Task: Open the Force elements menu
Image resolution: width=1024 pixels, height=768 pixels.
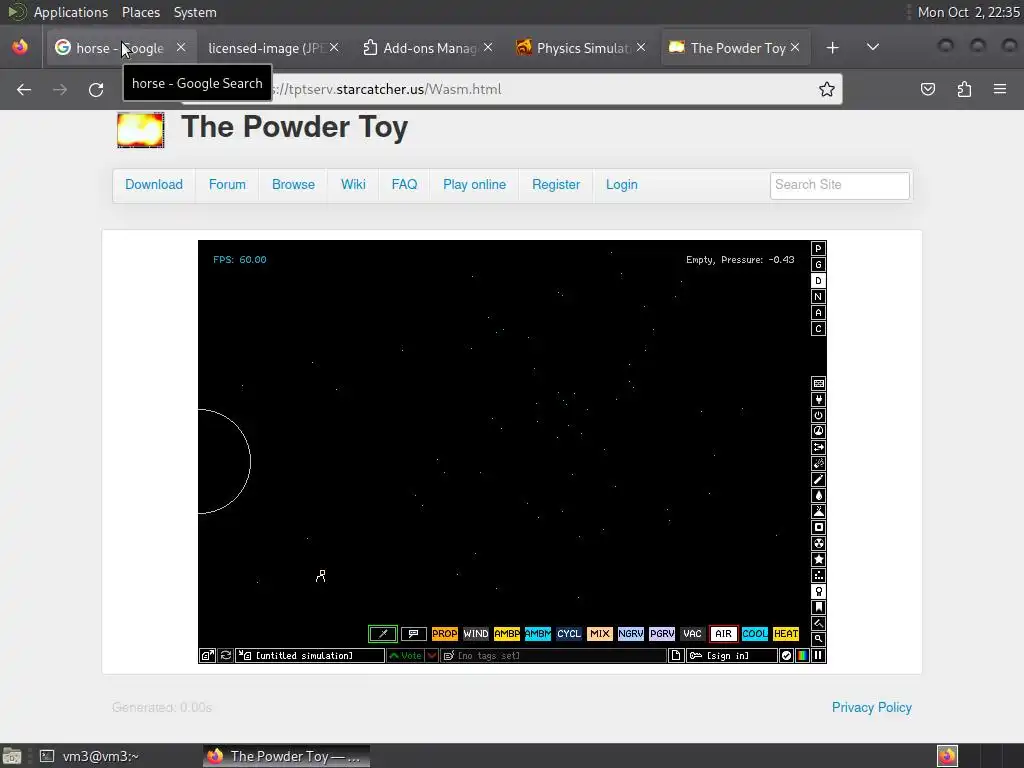Action: tap(818, 447)
